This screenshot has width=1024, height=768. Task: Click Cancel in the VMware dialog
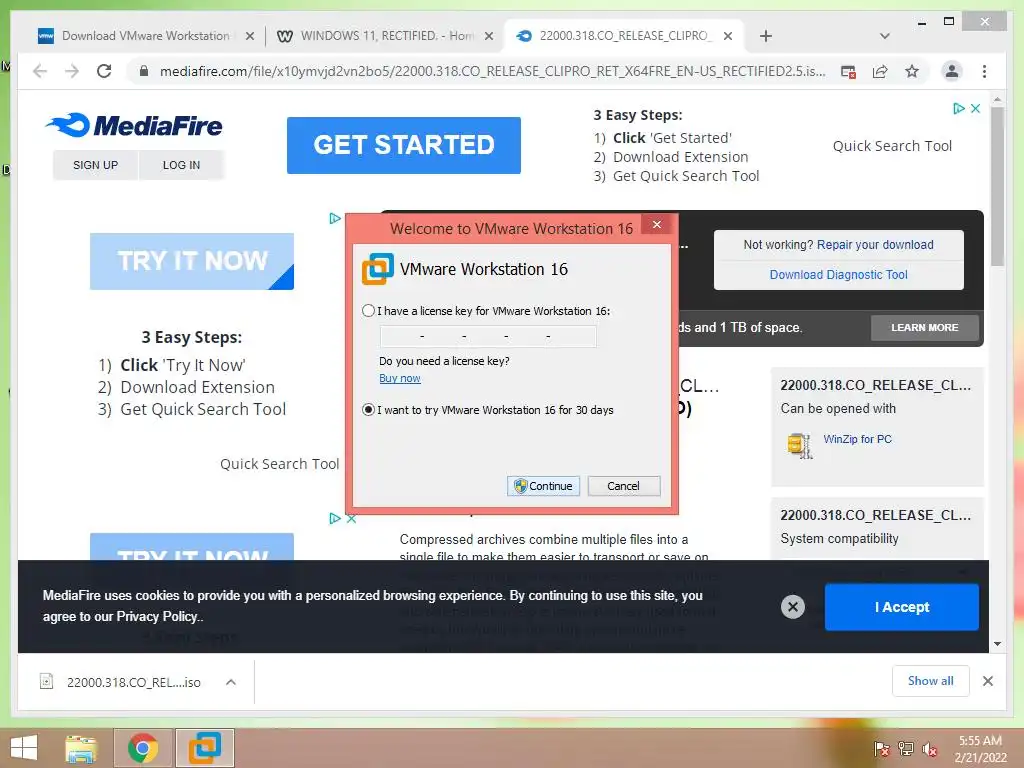[624, 486]
